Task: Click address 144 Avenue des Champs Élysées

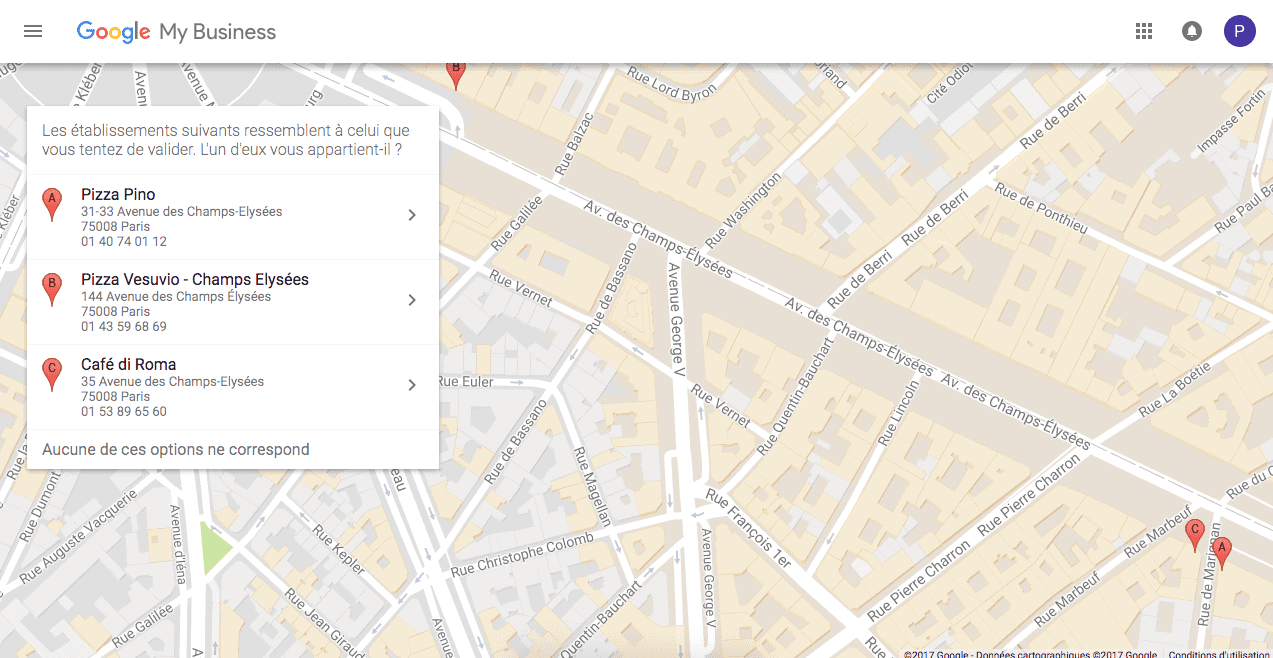Action: pos(176,297)
